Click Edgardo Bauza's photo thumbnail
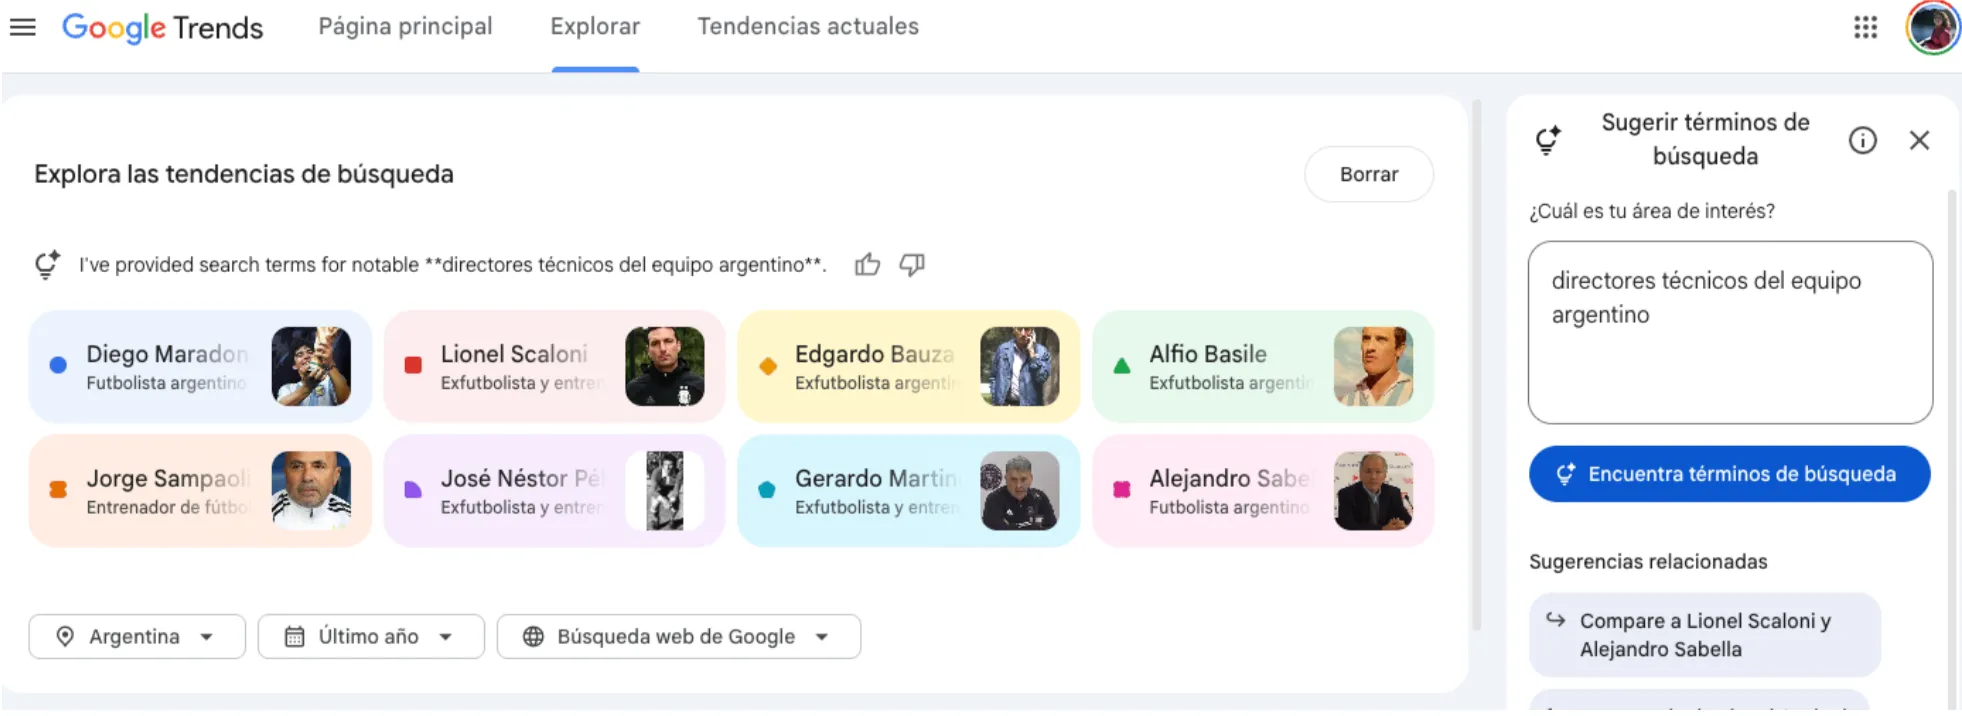 [x=1019, y=366]
